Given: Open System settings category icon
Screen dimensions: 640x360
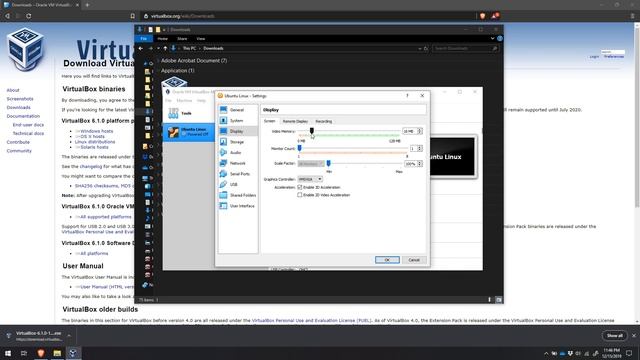Looking at the screenshot, I should [223, 120].
